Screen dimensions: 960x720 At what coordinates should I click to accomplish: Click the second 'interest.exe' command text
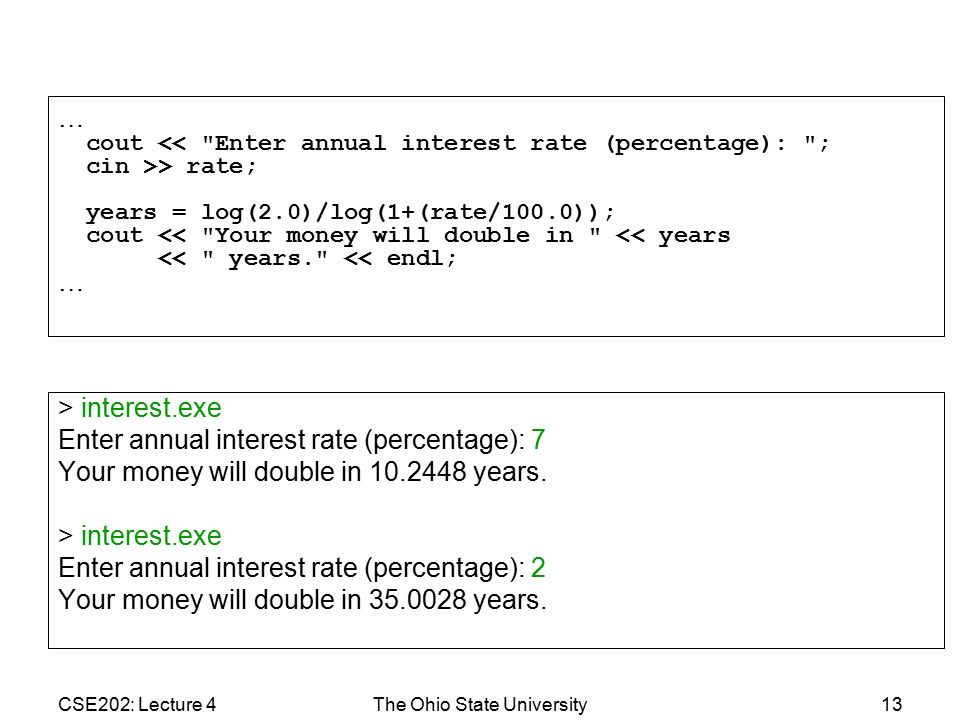coord(151,536)
